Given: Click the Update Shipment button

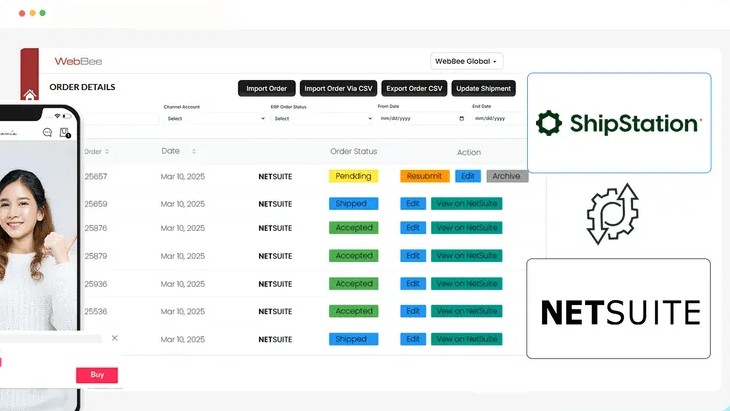Looking at the screenshot, I should 483,88.
